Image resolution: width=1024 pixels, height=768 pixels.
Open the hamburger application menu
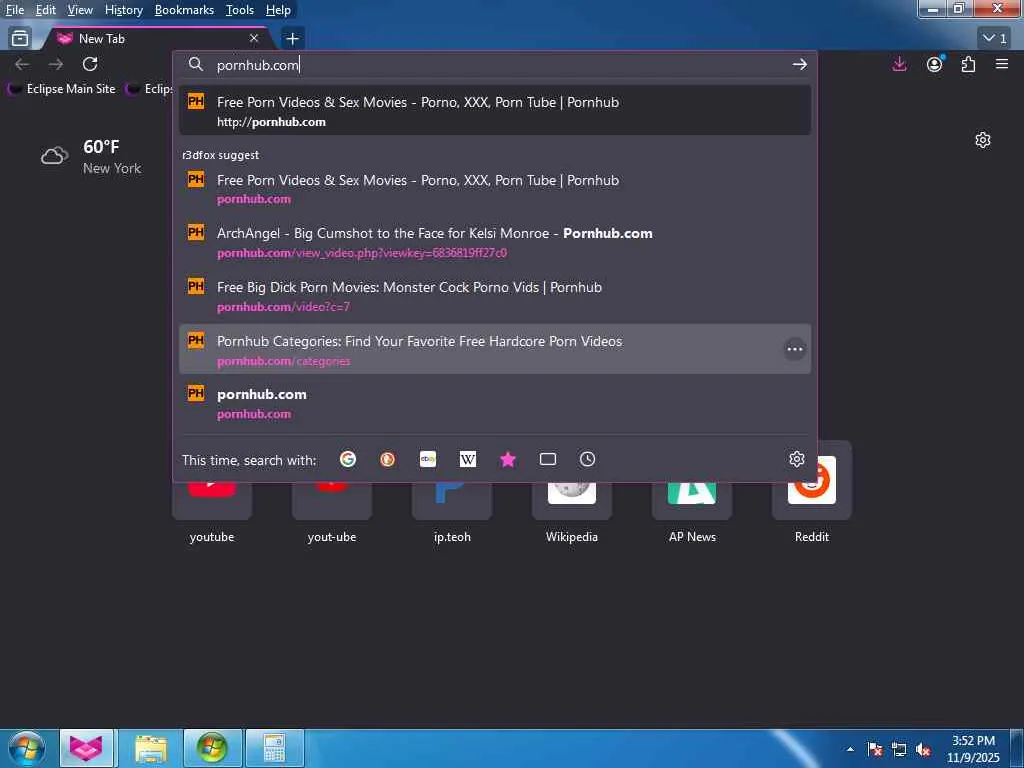click(1002, 64)
